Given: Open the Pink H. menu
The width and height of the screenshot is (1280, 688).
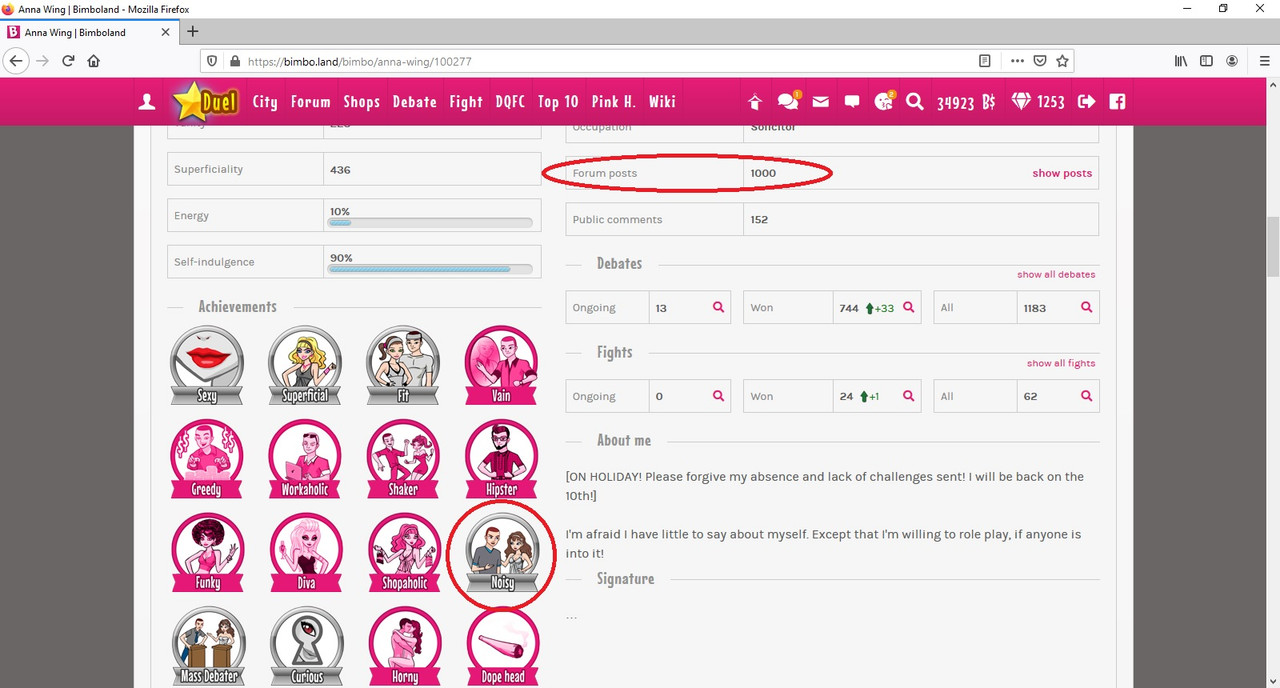Looking at the screenshot, I should click(x=614, y=102).
